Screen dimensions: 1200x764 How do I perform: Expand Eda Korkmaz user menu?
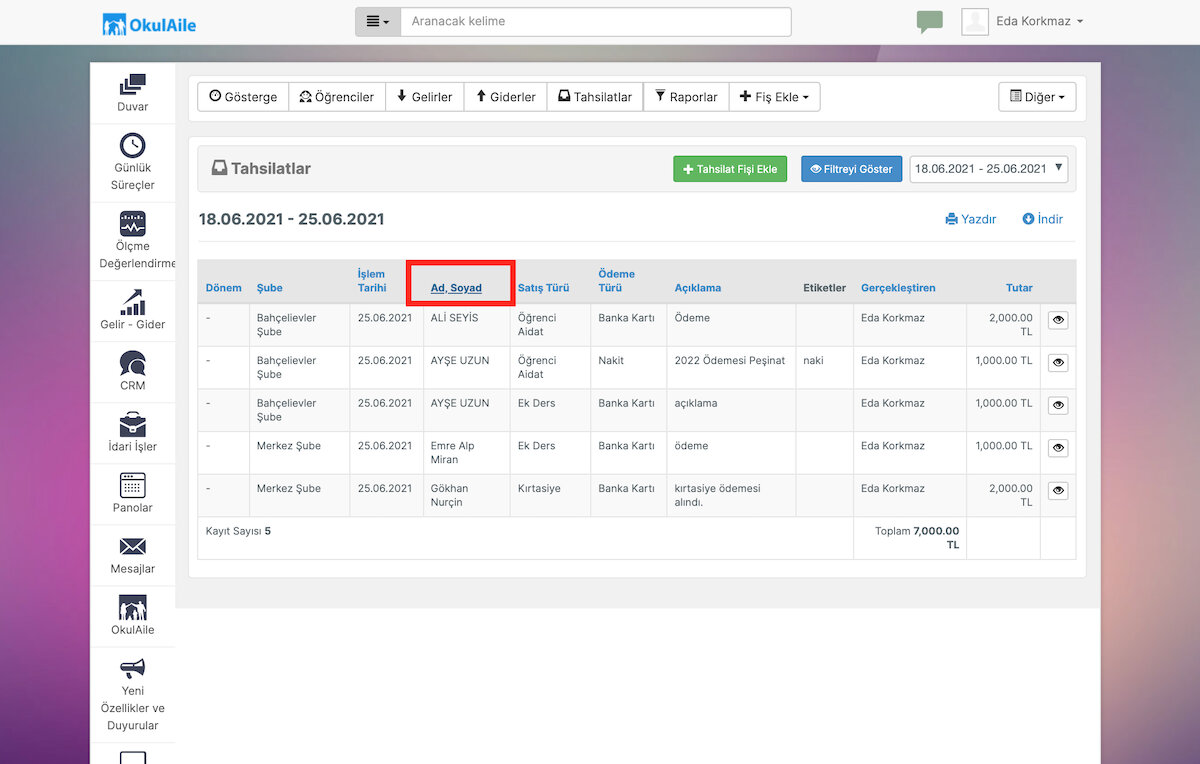click(1040, 21)
